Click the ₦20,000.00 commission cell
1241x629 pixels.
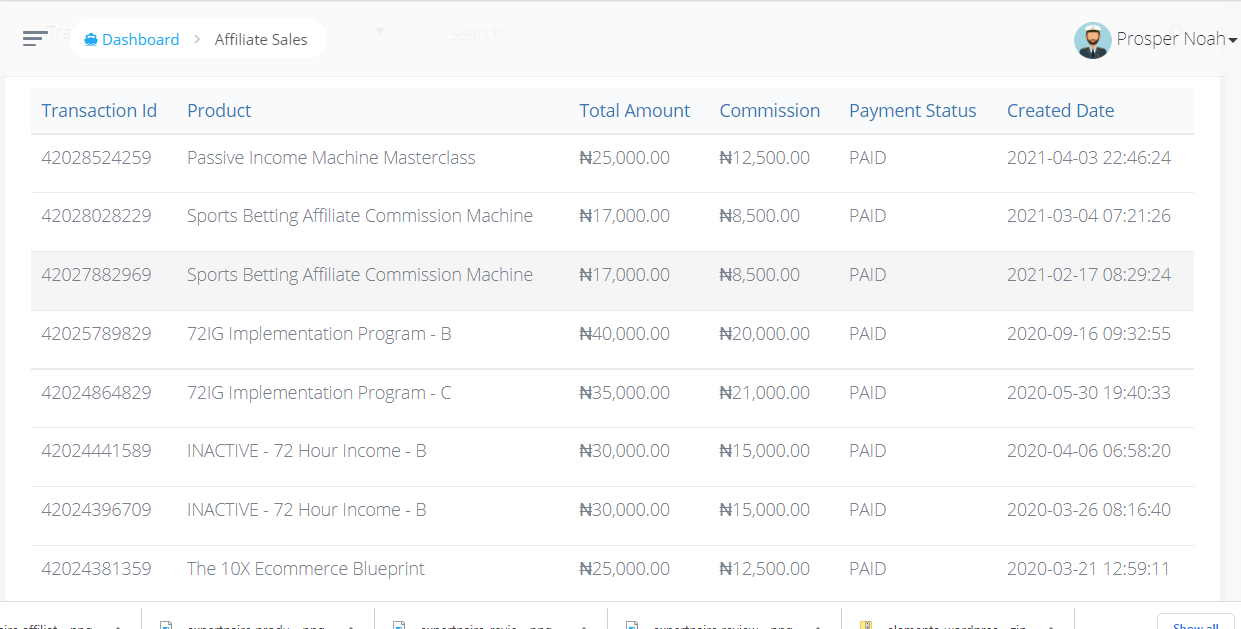coord(765,334)
